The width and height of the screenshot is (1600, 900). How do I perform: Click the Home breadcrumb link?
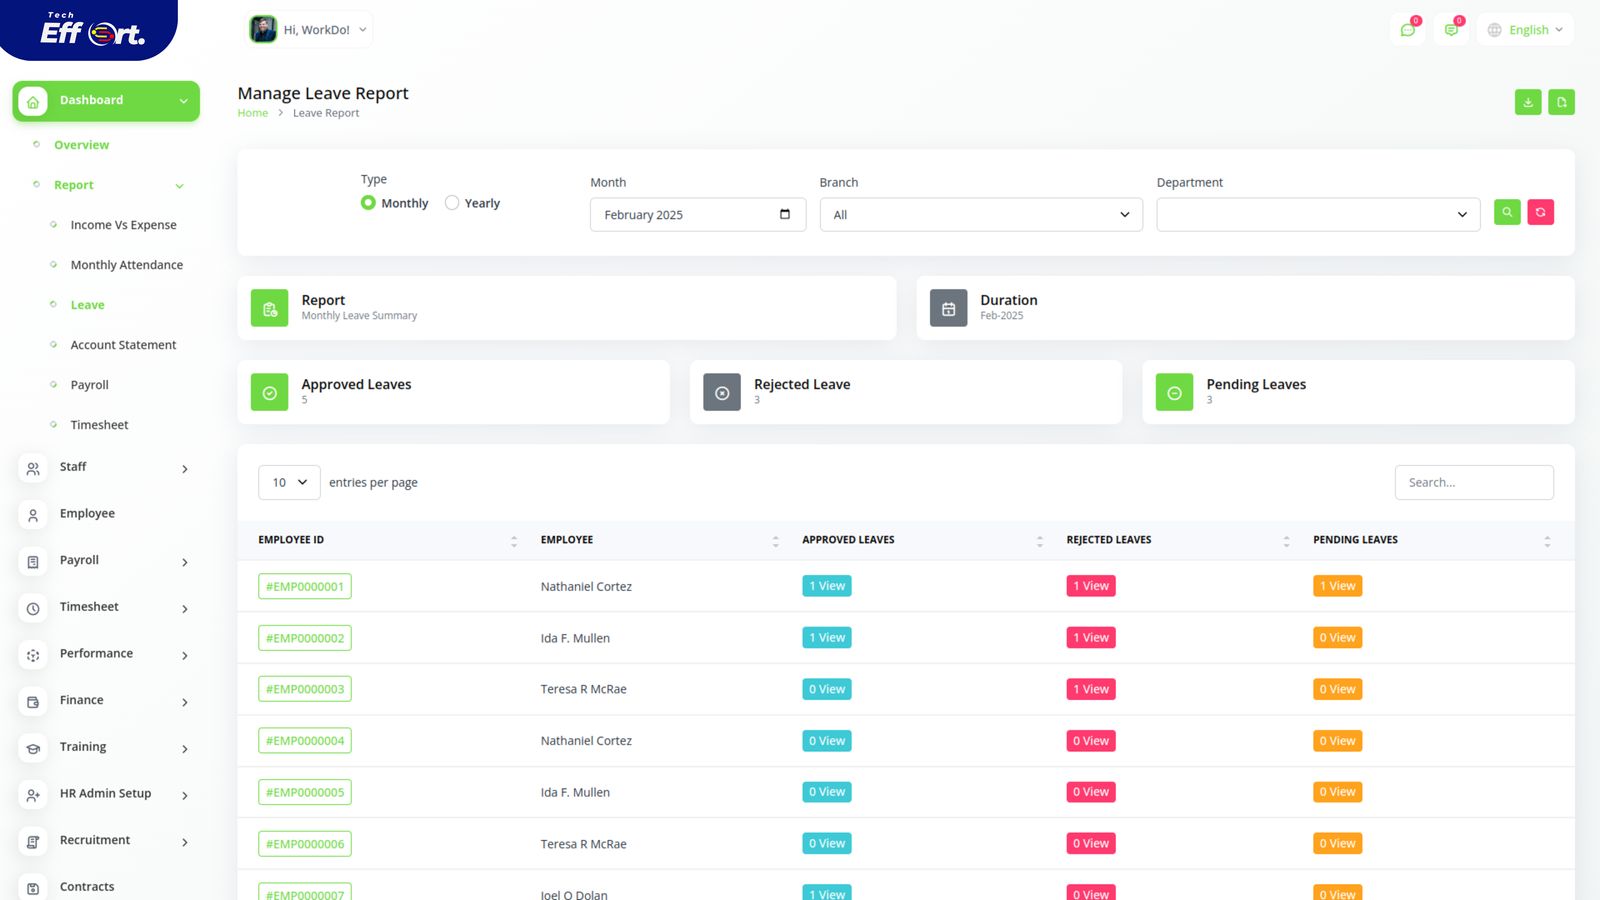click(x=252, y=113)
